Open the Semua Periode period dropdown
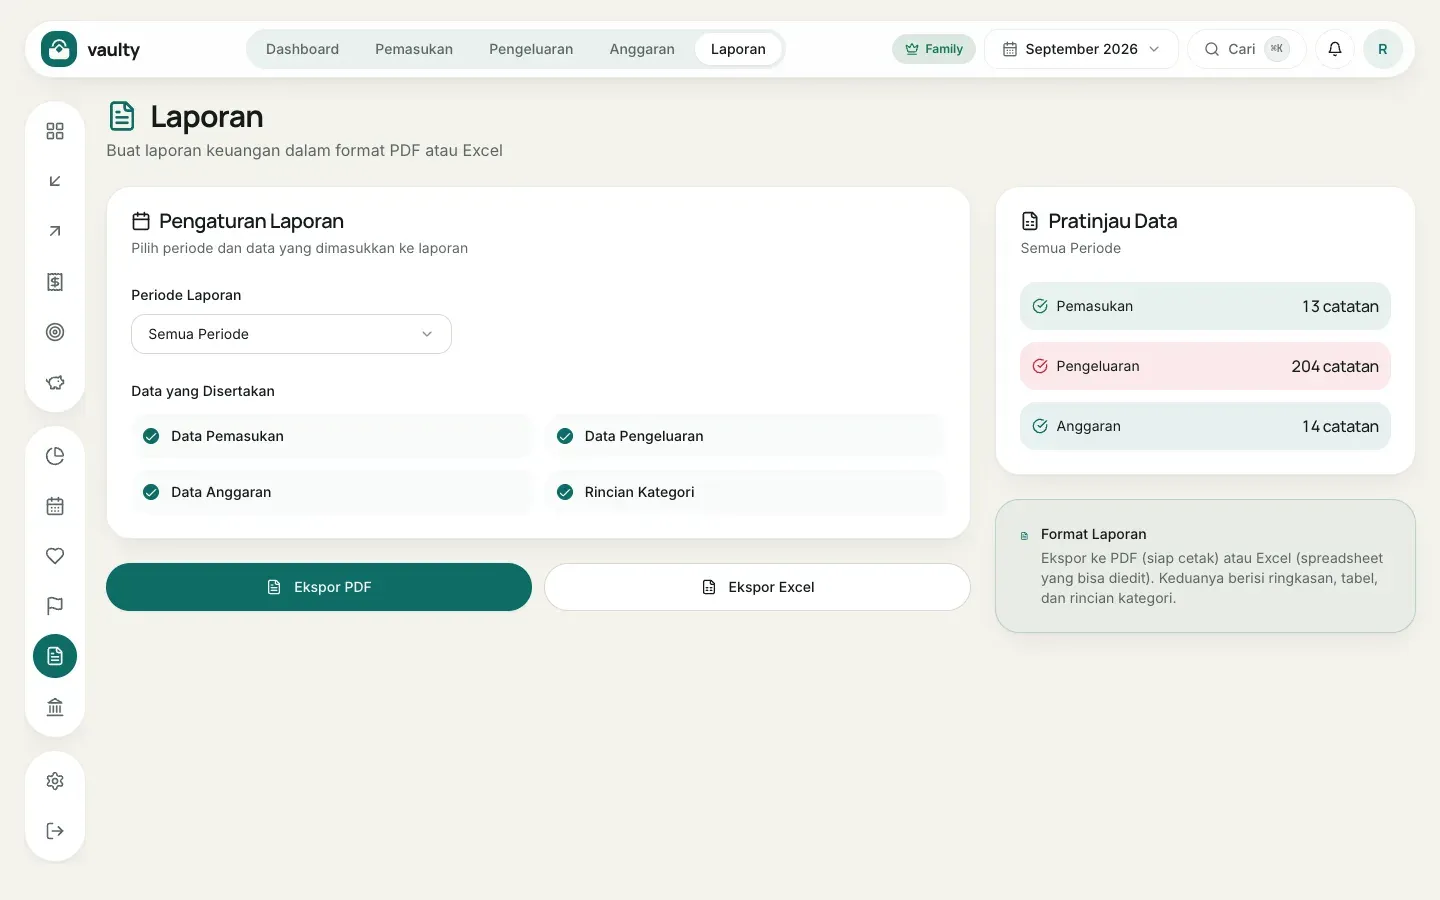 tap(291, 334)
